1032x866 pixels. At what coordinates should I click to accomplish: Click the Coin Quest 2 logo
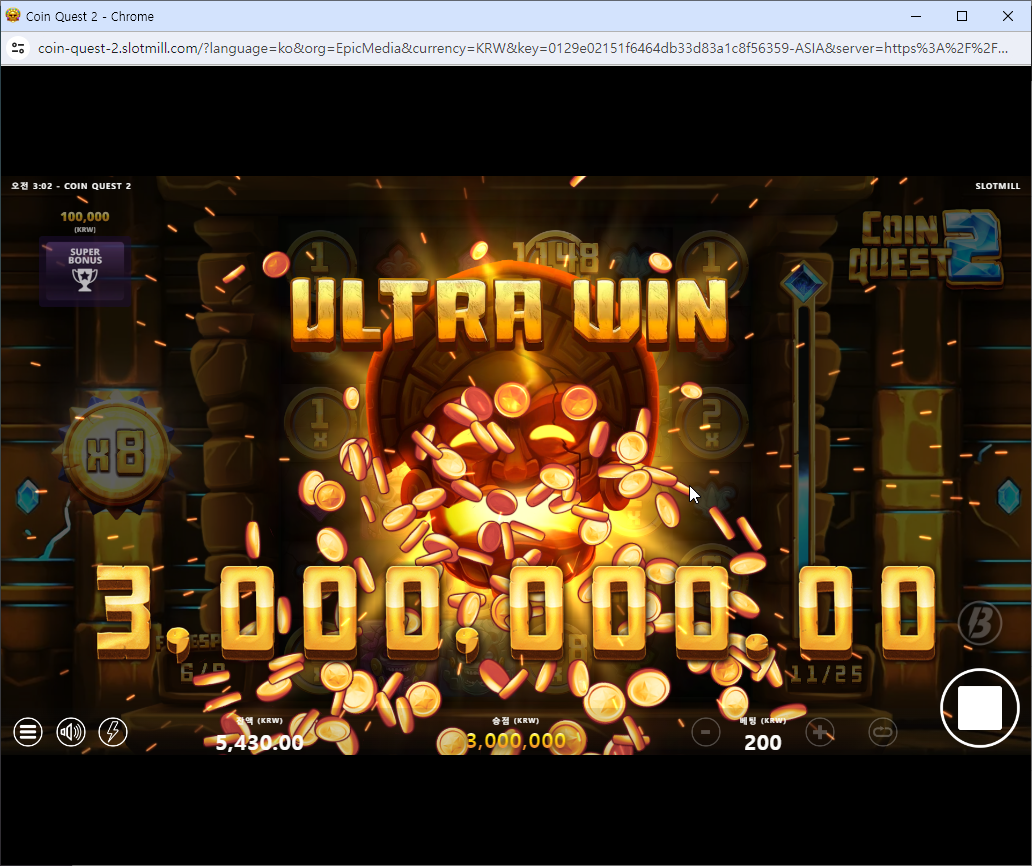926,249
